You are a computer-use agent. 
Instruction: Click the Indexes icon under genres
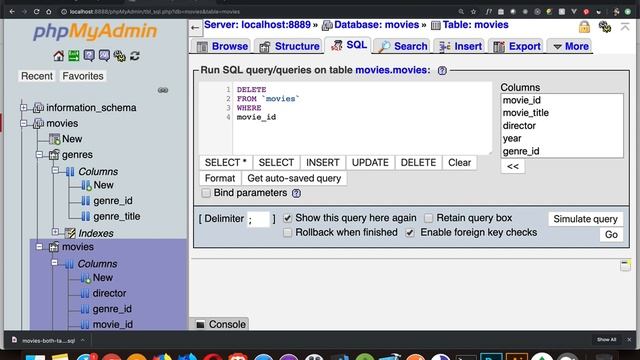(70, 233)
